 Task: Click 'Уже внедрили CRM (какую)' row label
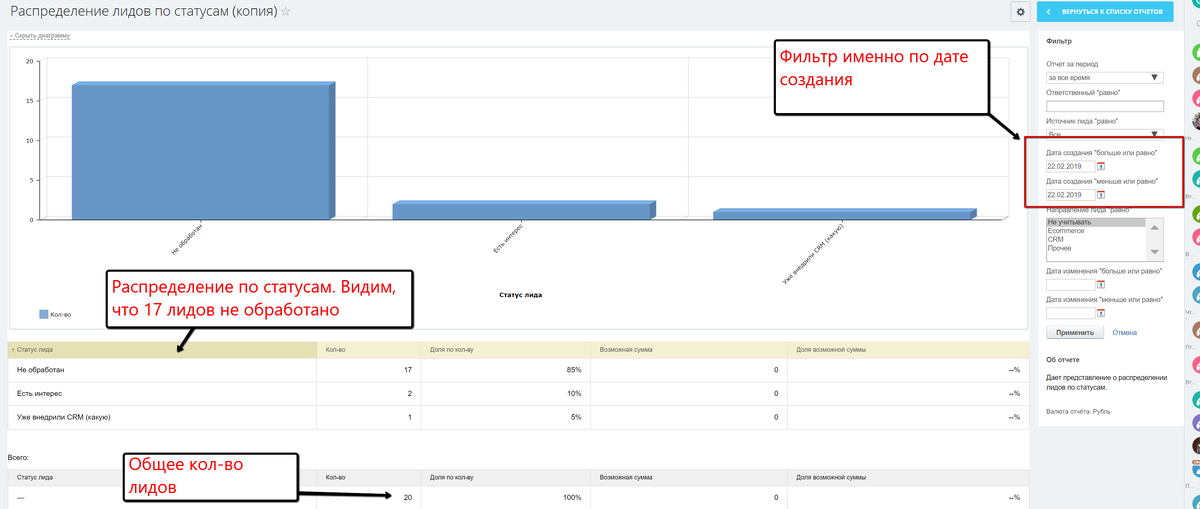(x=63, y=417)
